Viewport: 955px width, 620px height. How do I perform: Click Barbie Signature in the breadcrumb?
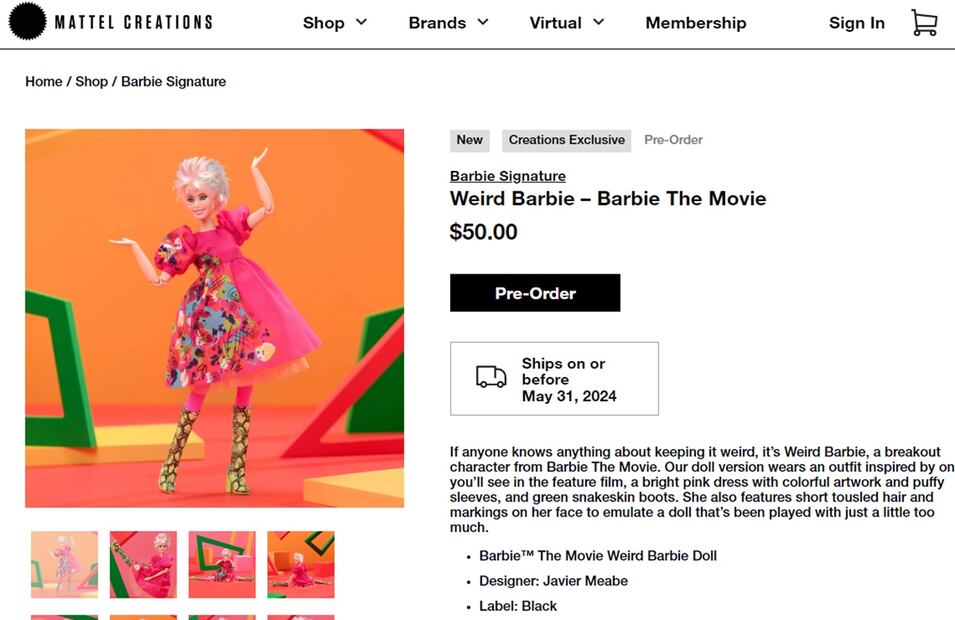coord(173,82)
